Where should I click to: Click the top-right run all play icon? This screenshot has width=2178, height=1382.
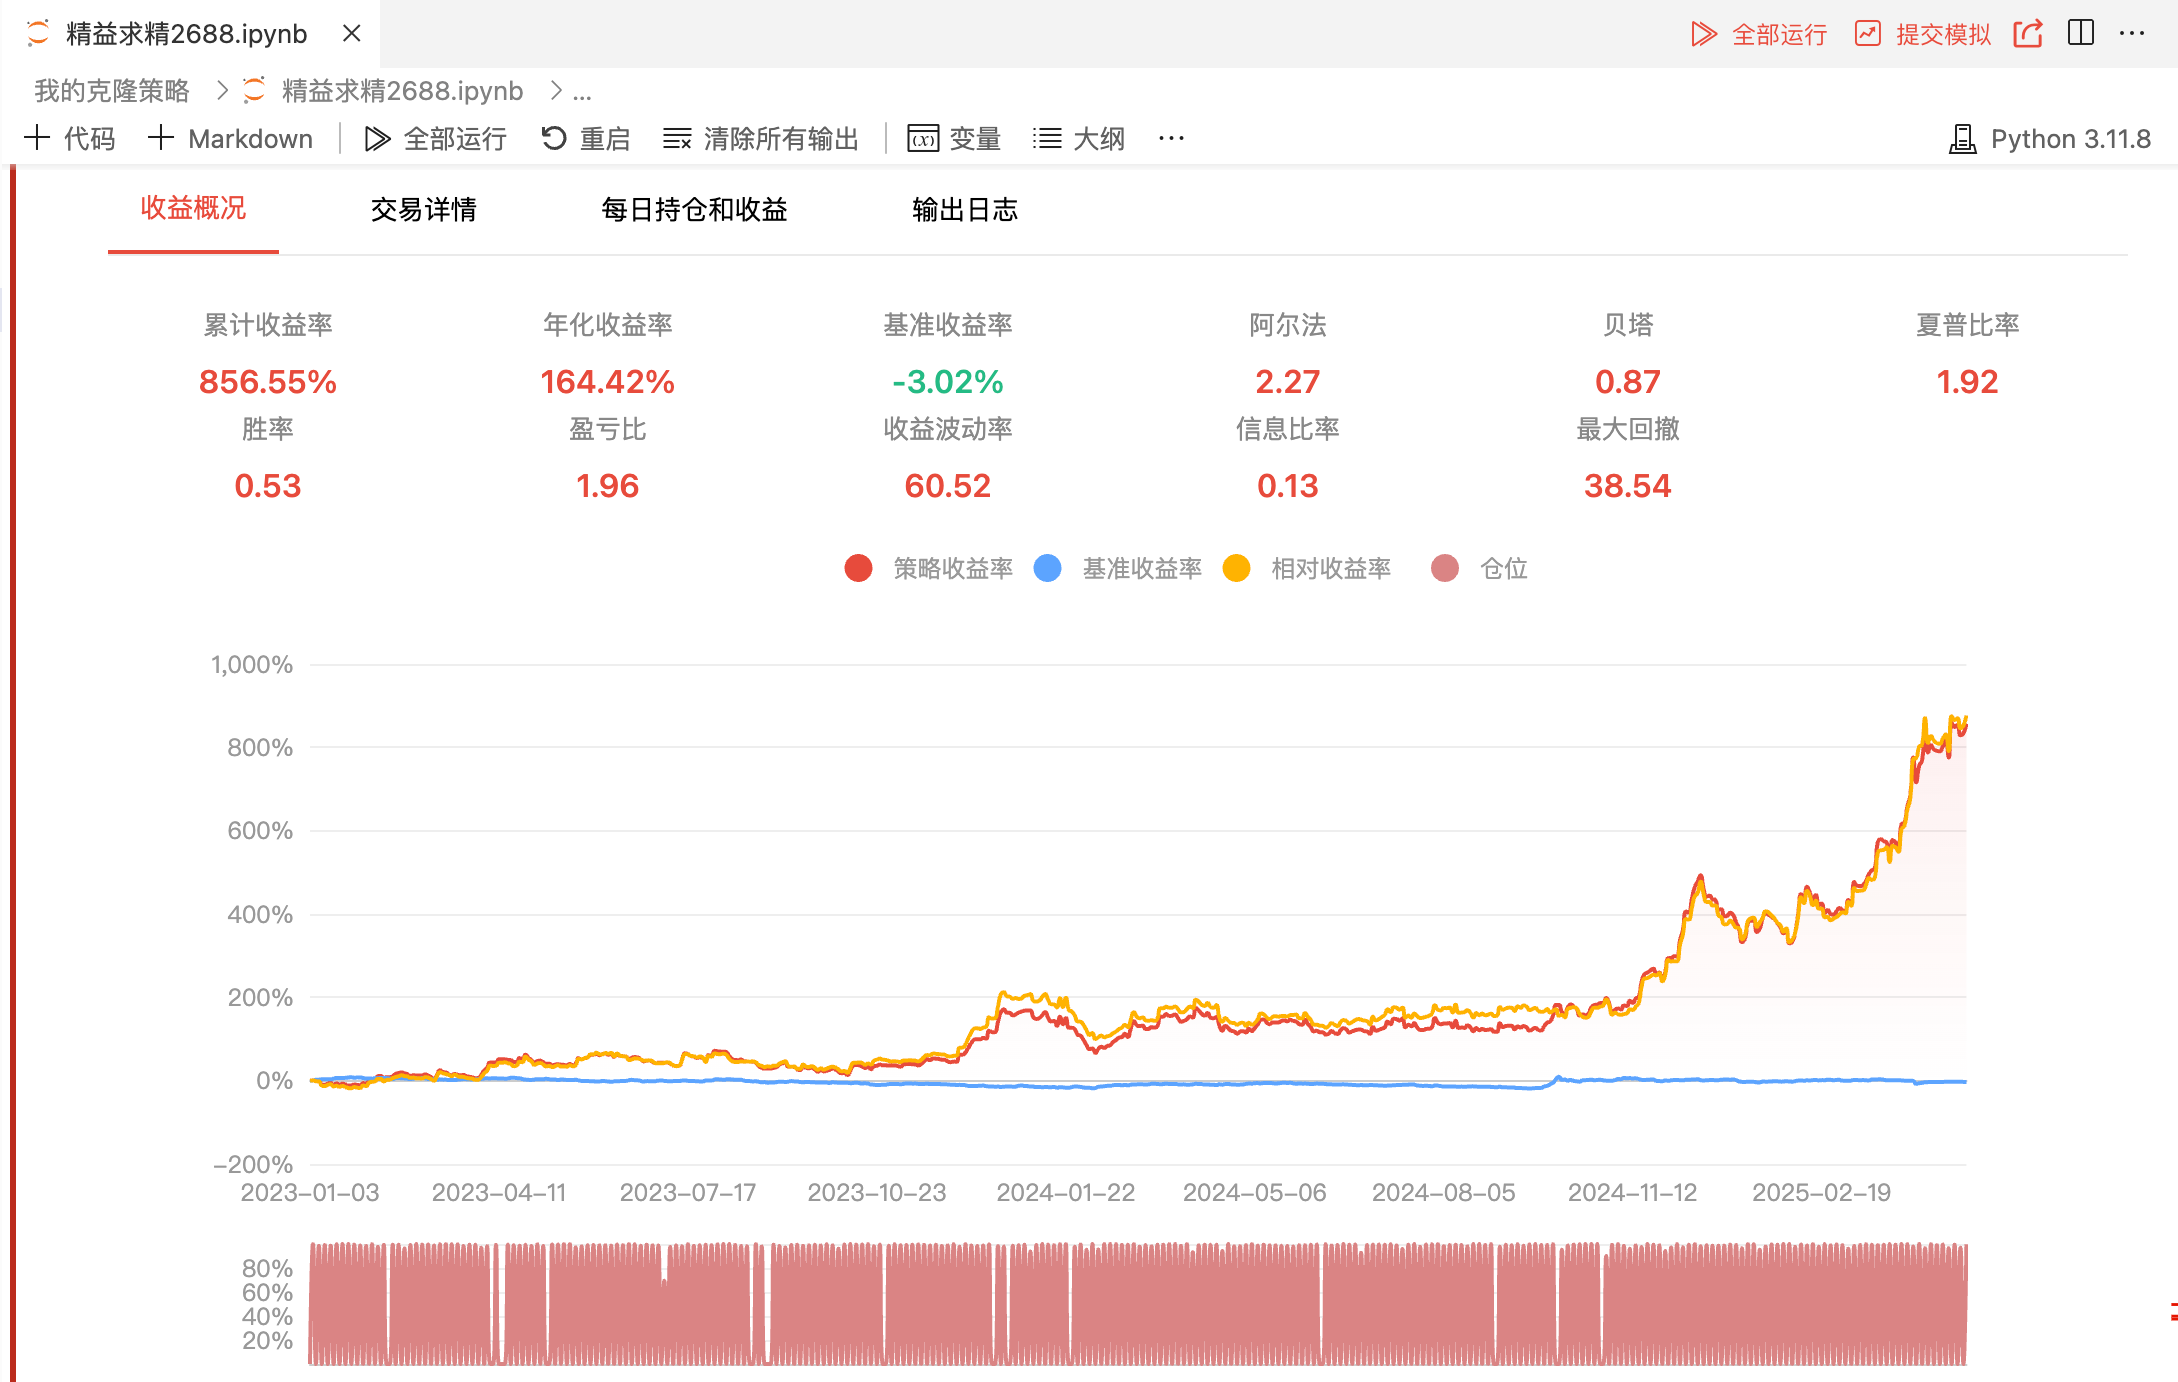(x=1703, y=34)
